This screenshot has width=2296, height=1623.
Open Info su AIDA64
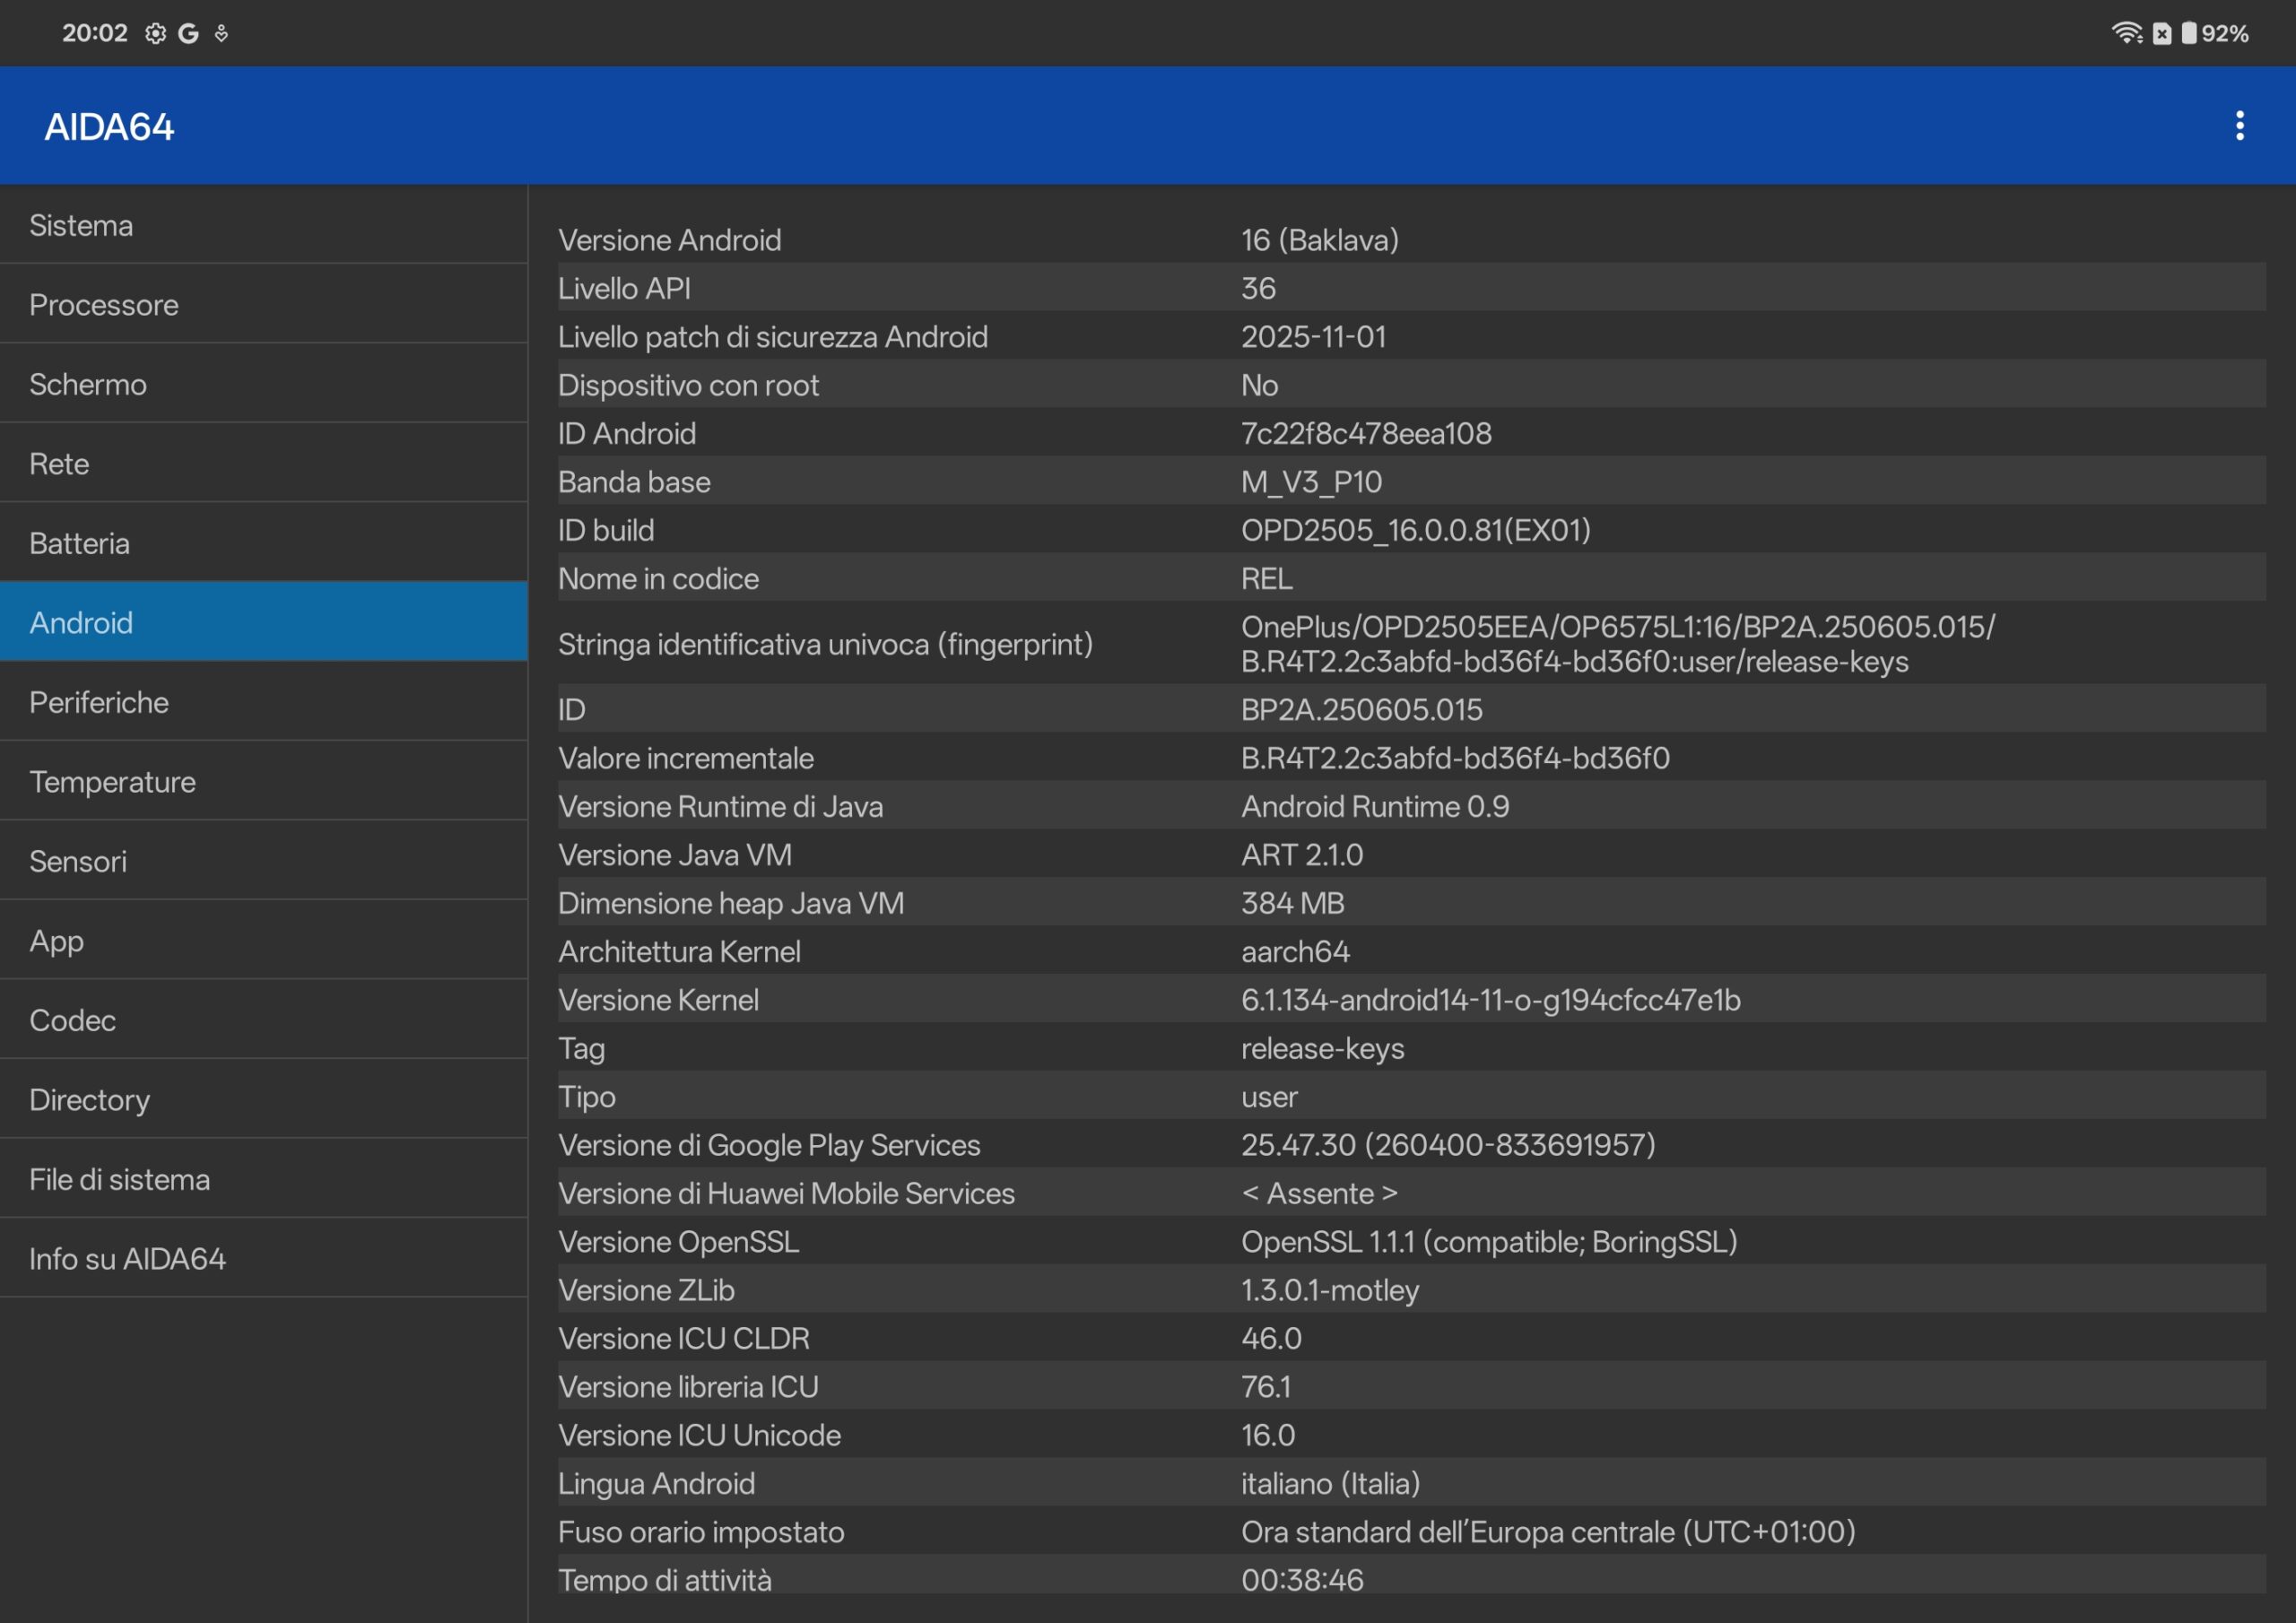[263, 1258]
